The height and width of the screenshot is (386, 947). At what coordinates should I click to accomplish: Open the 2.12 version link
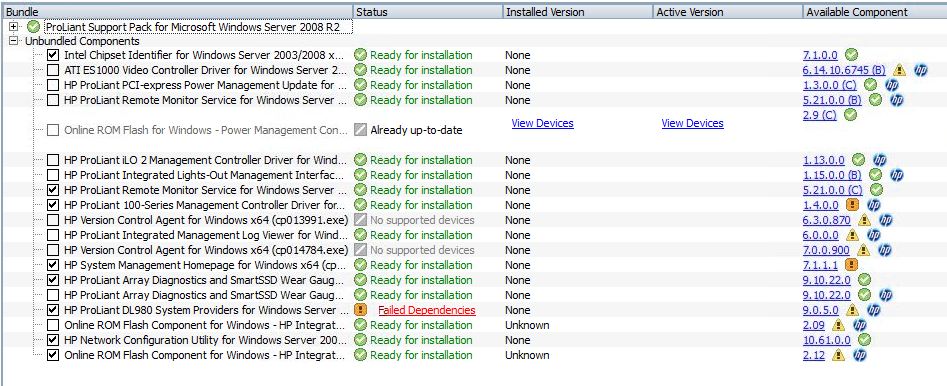814,355
